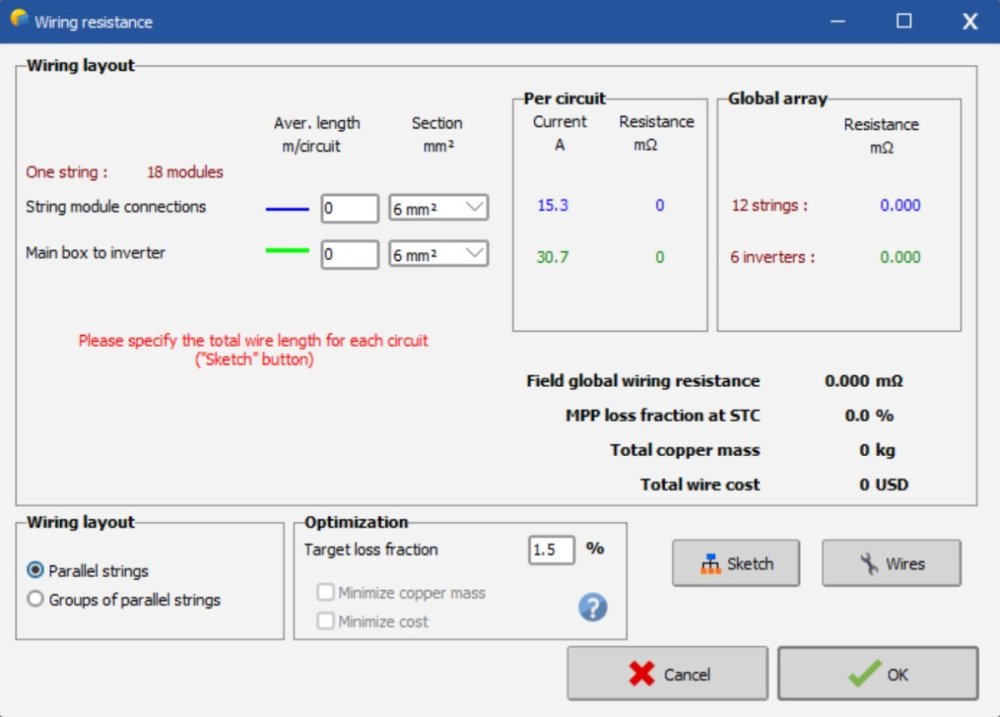Click the Target loss fraction input field
The height and width of the screenshot is (717, 1000).
(551, 550)
